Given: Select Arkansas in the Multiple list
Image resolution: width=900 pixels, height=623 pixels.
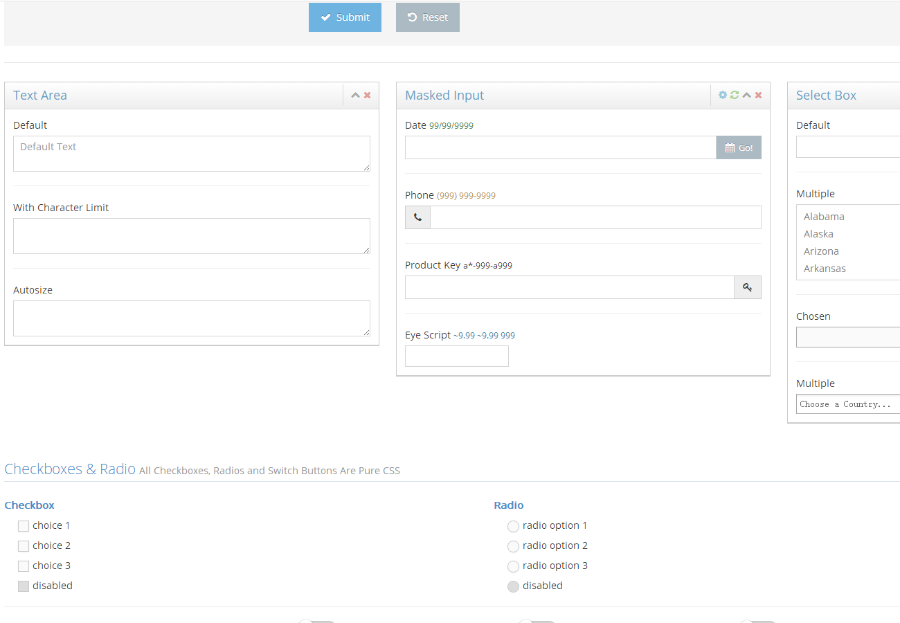Looking at the screenshot, I should [x=848, y=268].
